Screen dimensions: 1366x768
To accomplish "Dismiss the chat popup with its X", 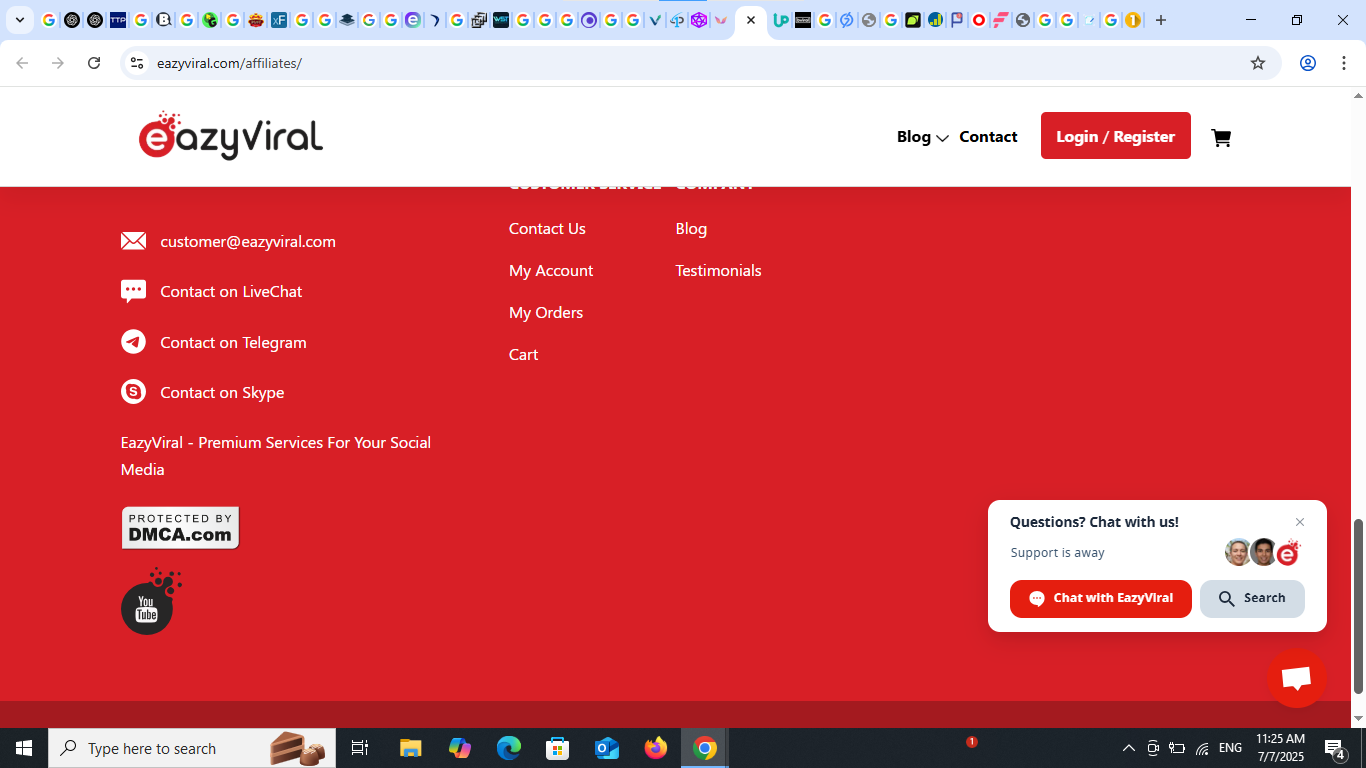I will pyautogui.click(x=1300, y=522).
